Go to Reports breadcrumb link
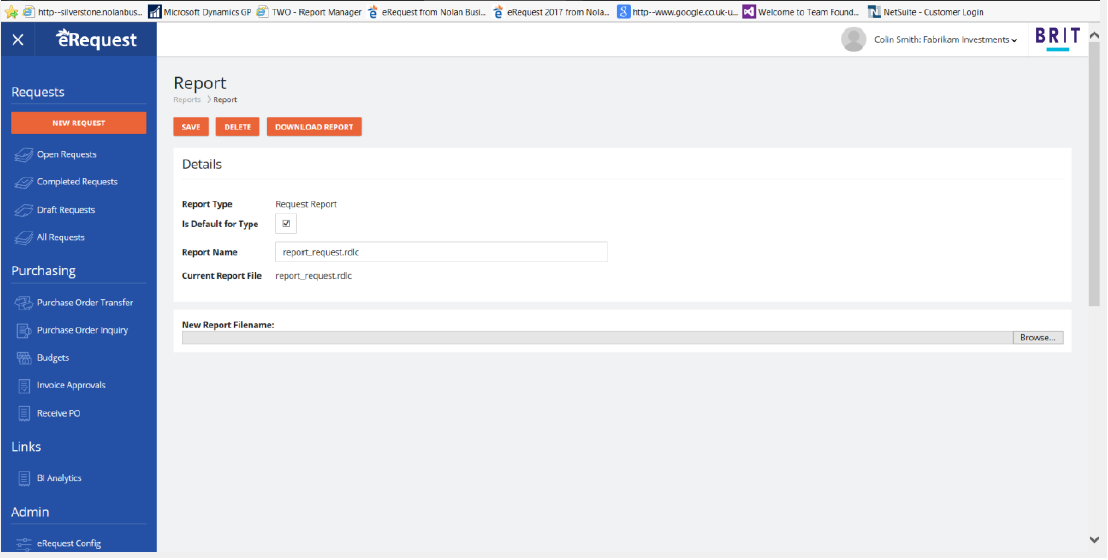 pyautogui.click(x=187, y=100)
